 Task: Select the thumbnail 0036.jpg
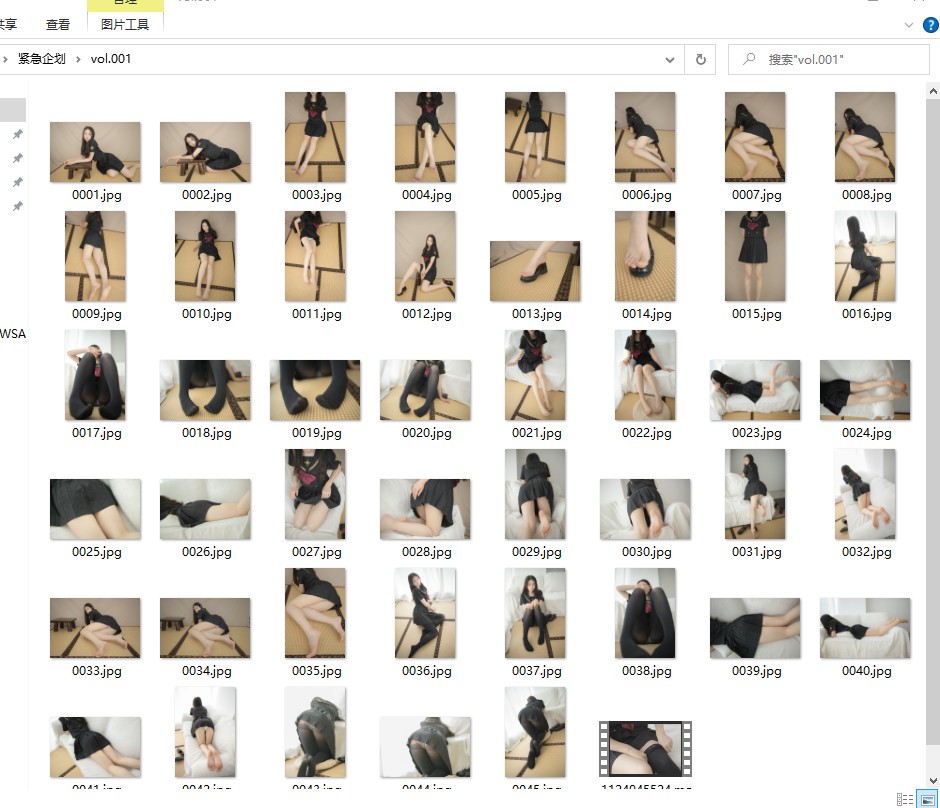tap(425, 613)
